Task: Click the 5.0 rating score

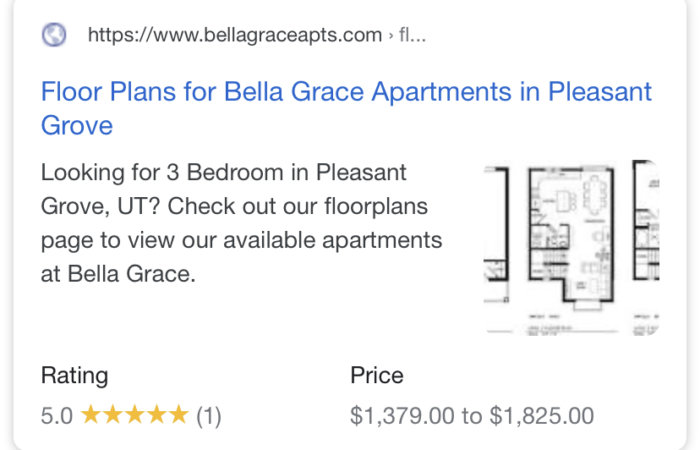Action: 57,416
